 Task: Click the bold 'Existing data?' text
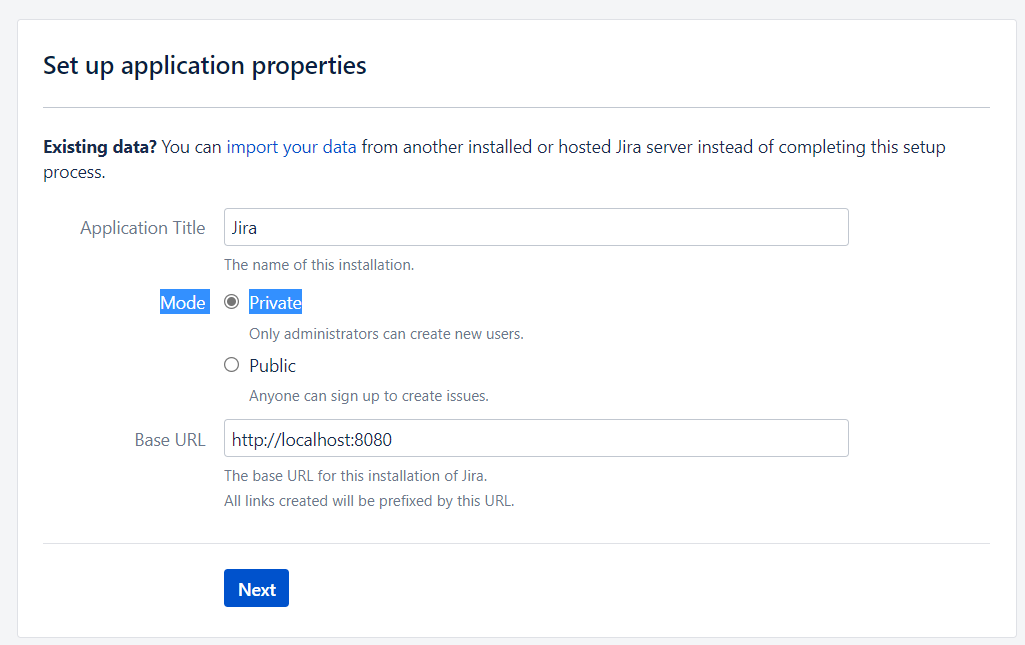click(x=100, y=147)
